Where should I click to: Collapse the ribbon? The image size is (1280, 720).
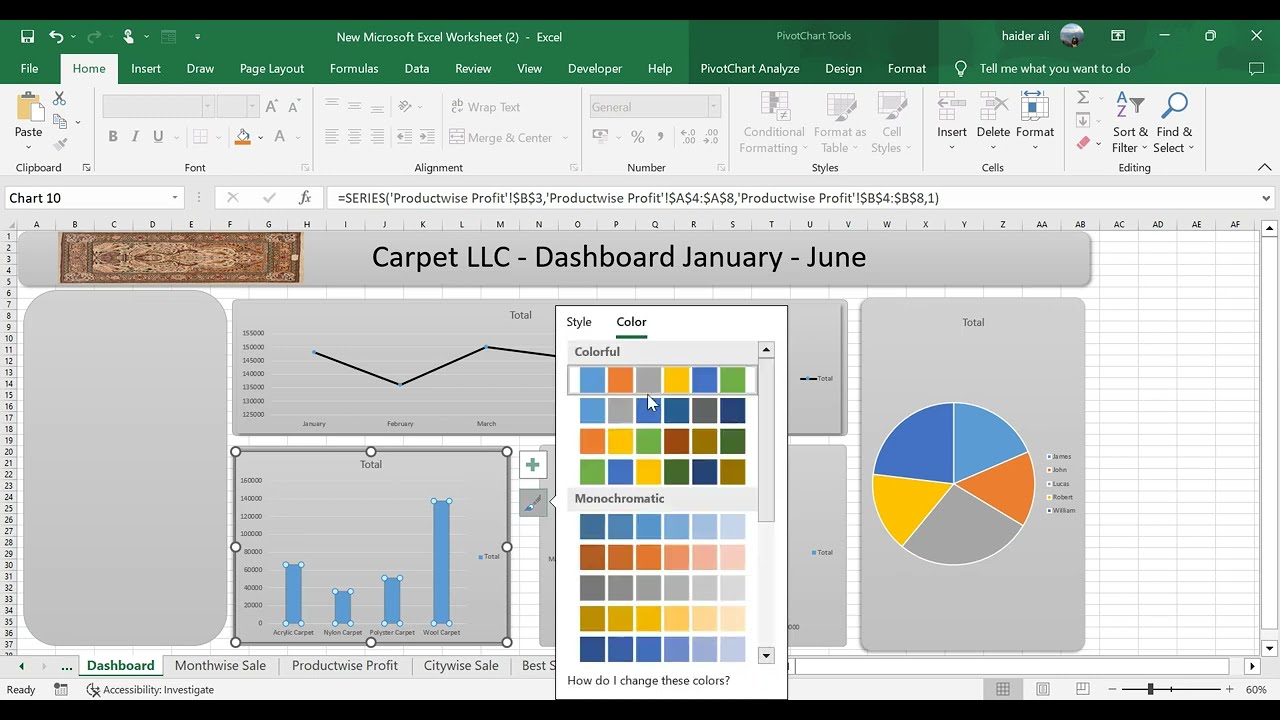pos(1264,168)
